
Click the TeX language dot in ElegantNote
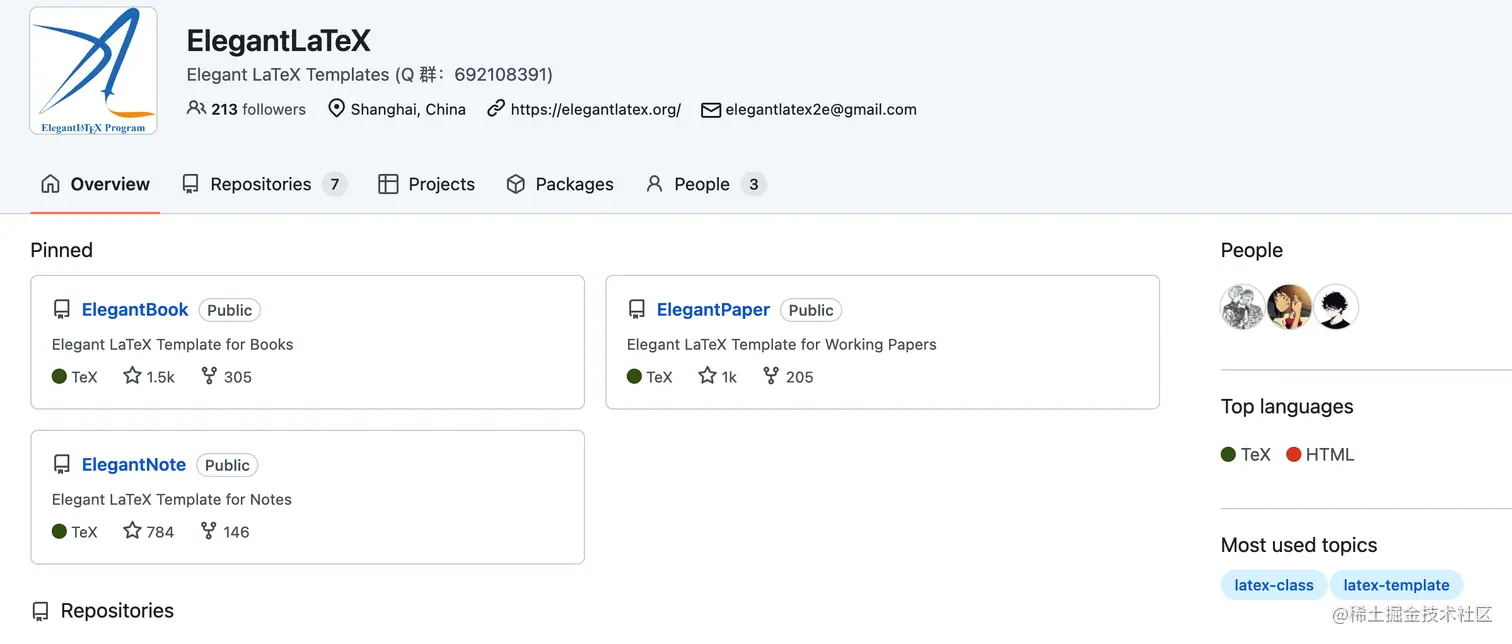(59, 532)
